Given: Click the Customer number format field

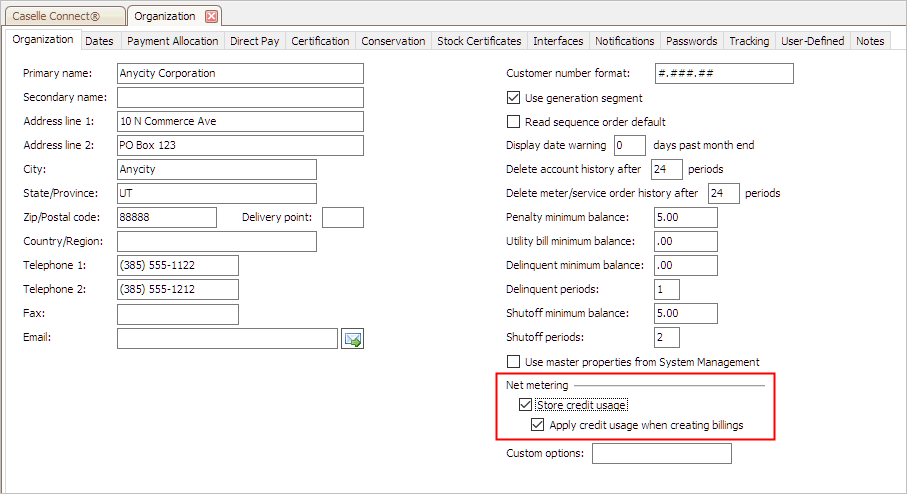Looking at the screenshot, I should coord(723,73).
